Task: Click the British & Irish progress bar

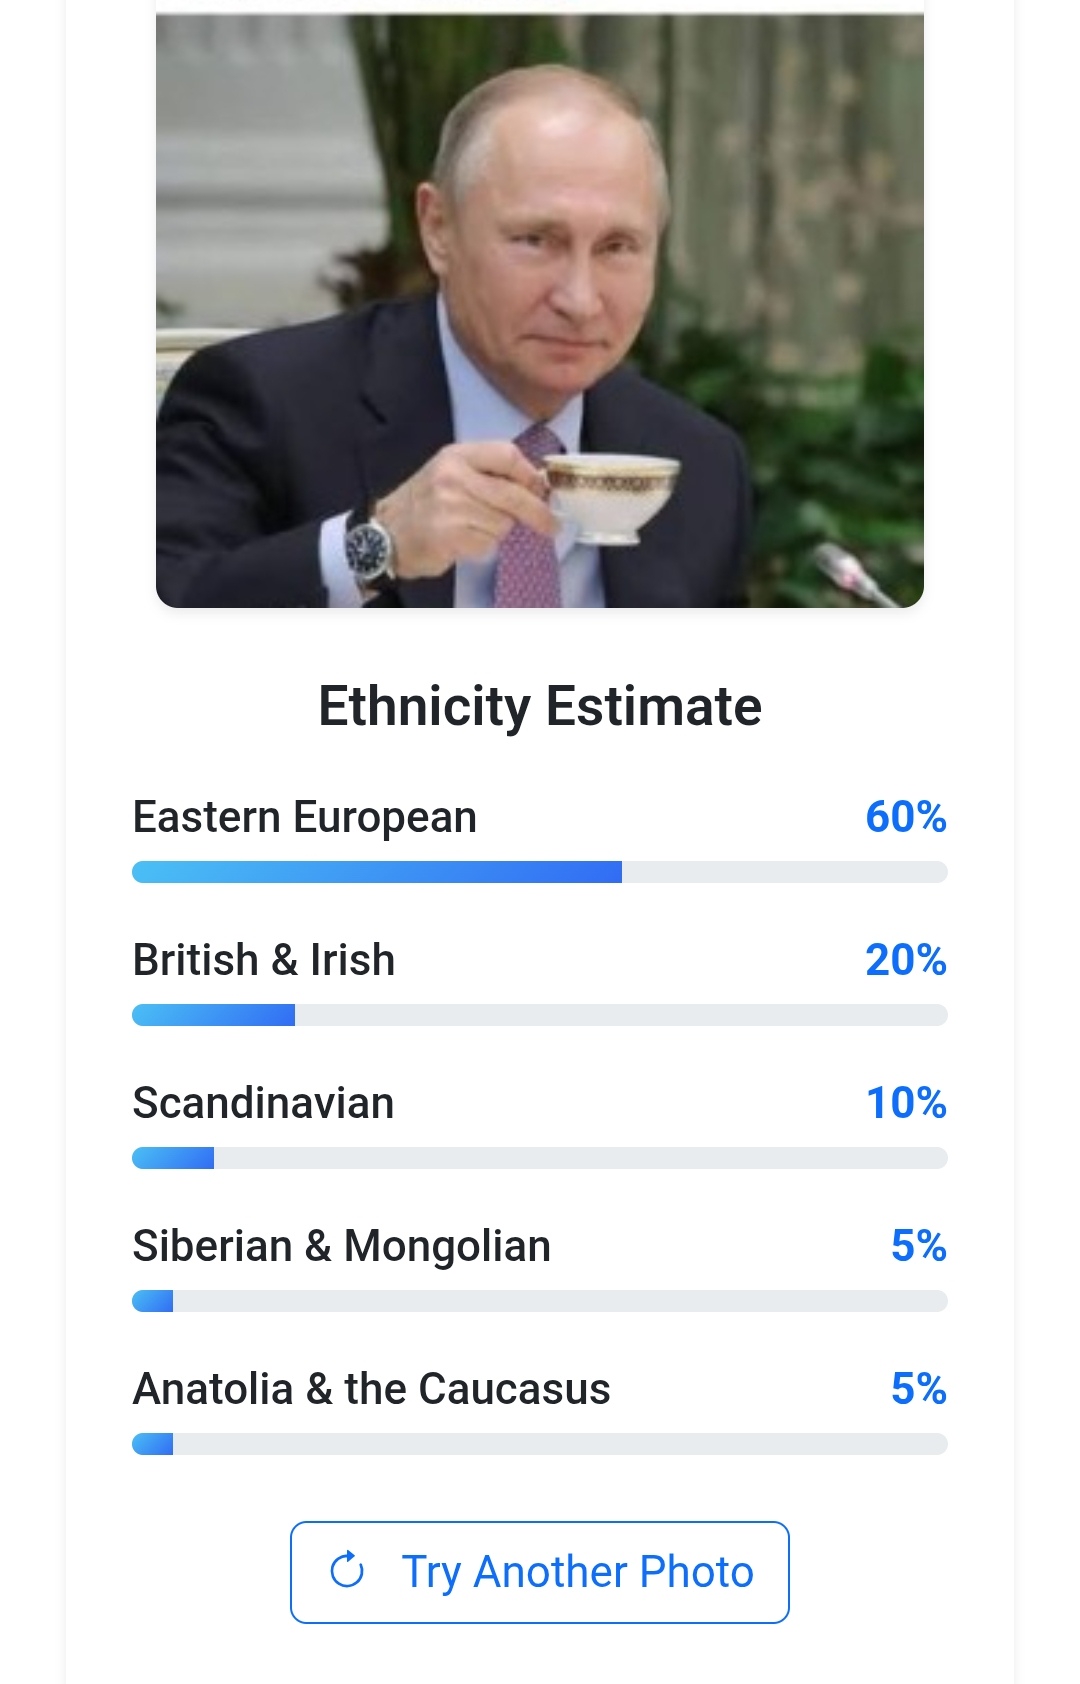Action: (x=540, y=1015)
